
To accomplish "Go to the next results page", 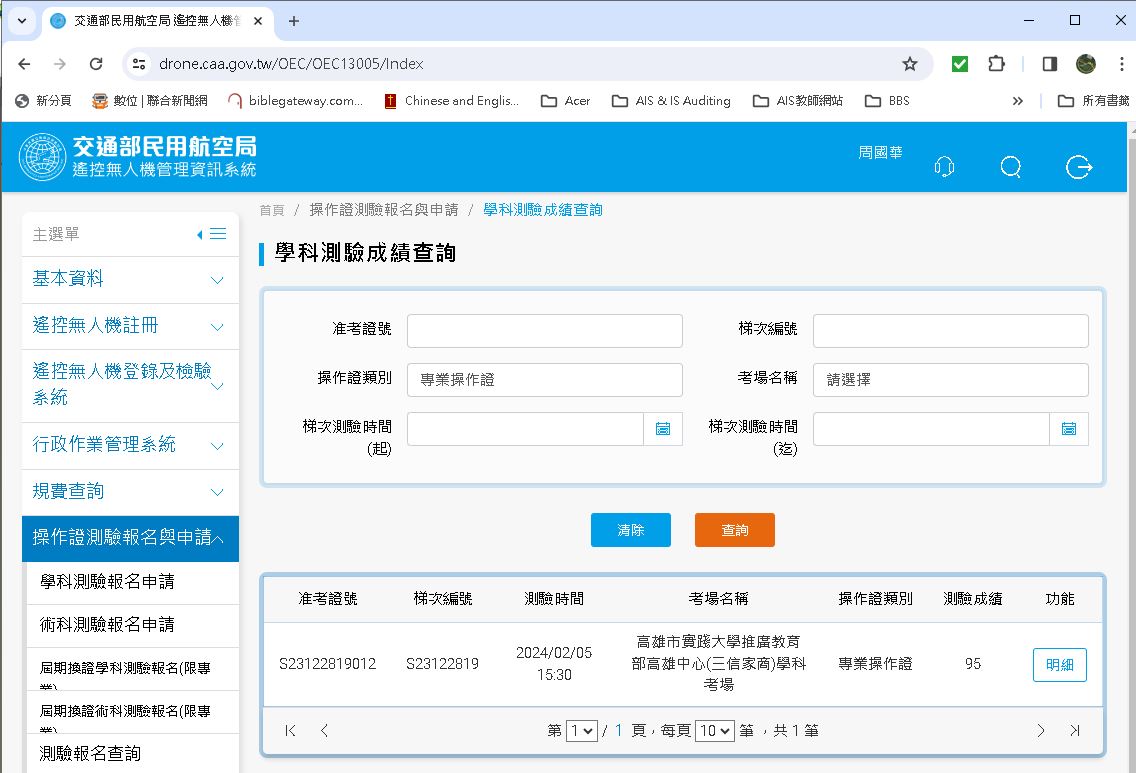I will coord(1040,731).
